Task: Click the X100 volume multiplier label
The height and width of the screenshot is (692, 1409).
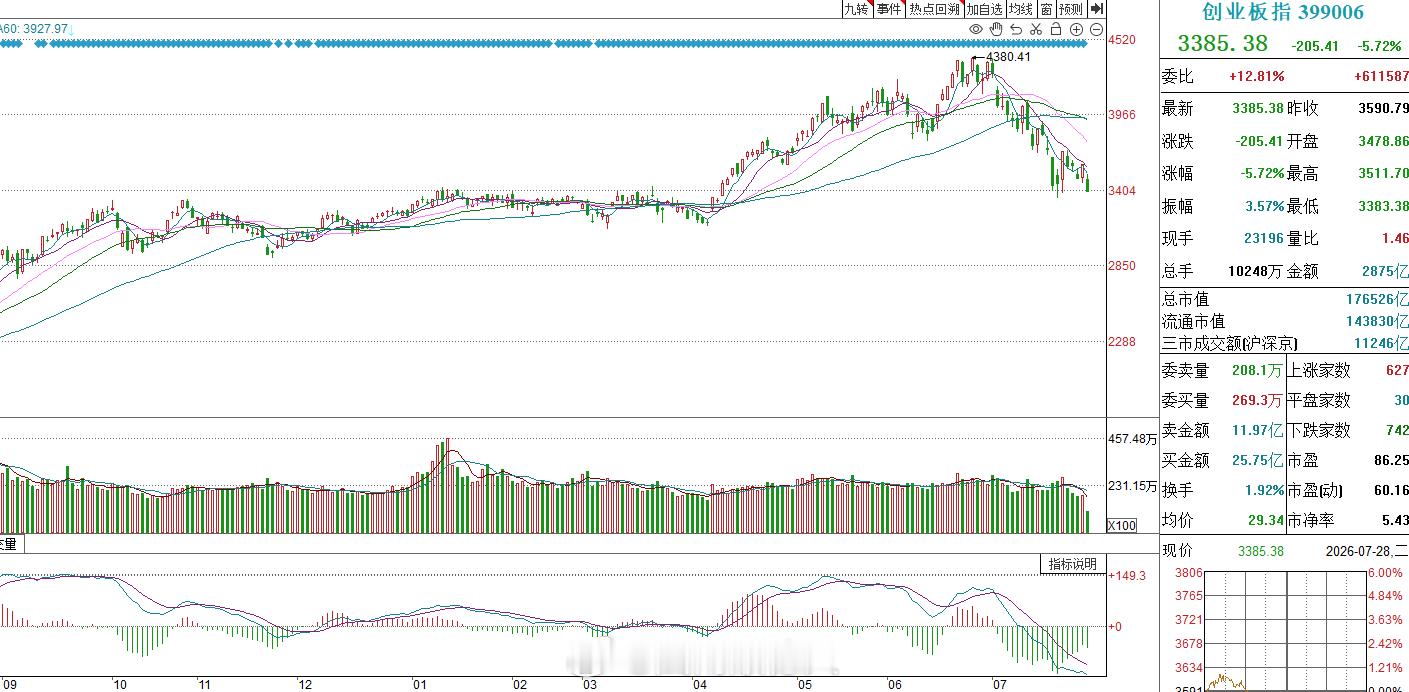Action: coord(1124,525)
